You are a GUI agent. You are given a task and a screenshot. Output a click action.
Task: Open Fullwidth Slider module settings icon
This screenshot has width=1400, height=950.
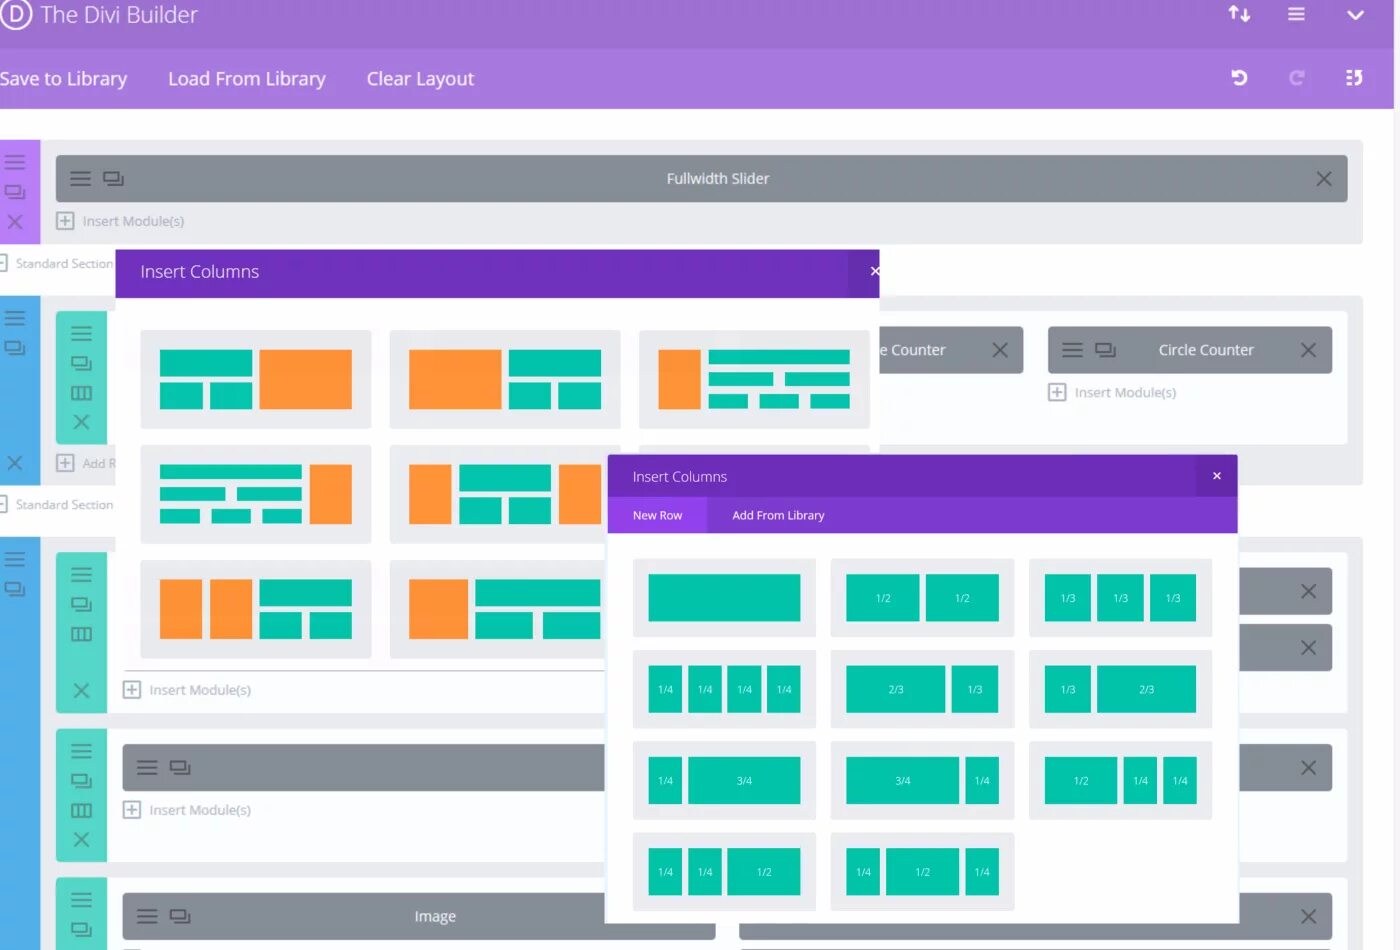pyautogui.click(x=80, y=179)
